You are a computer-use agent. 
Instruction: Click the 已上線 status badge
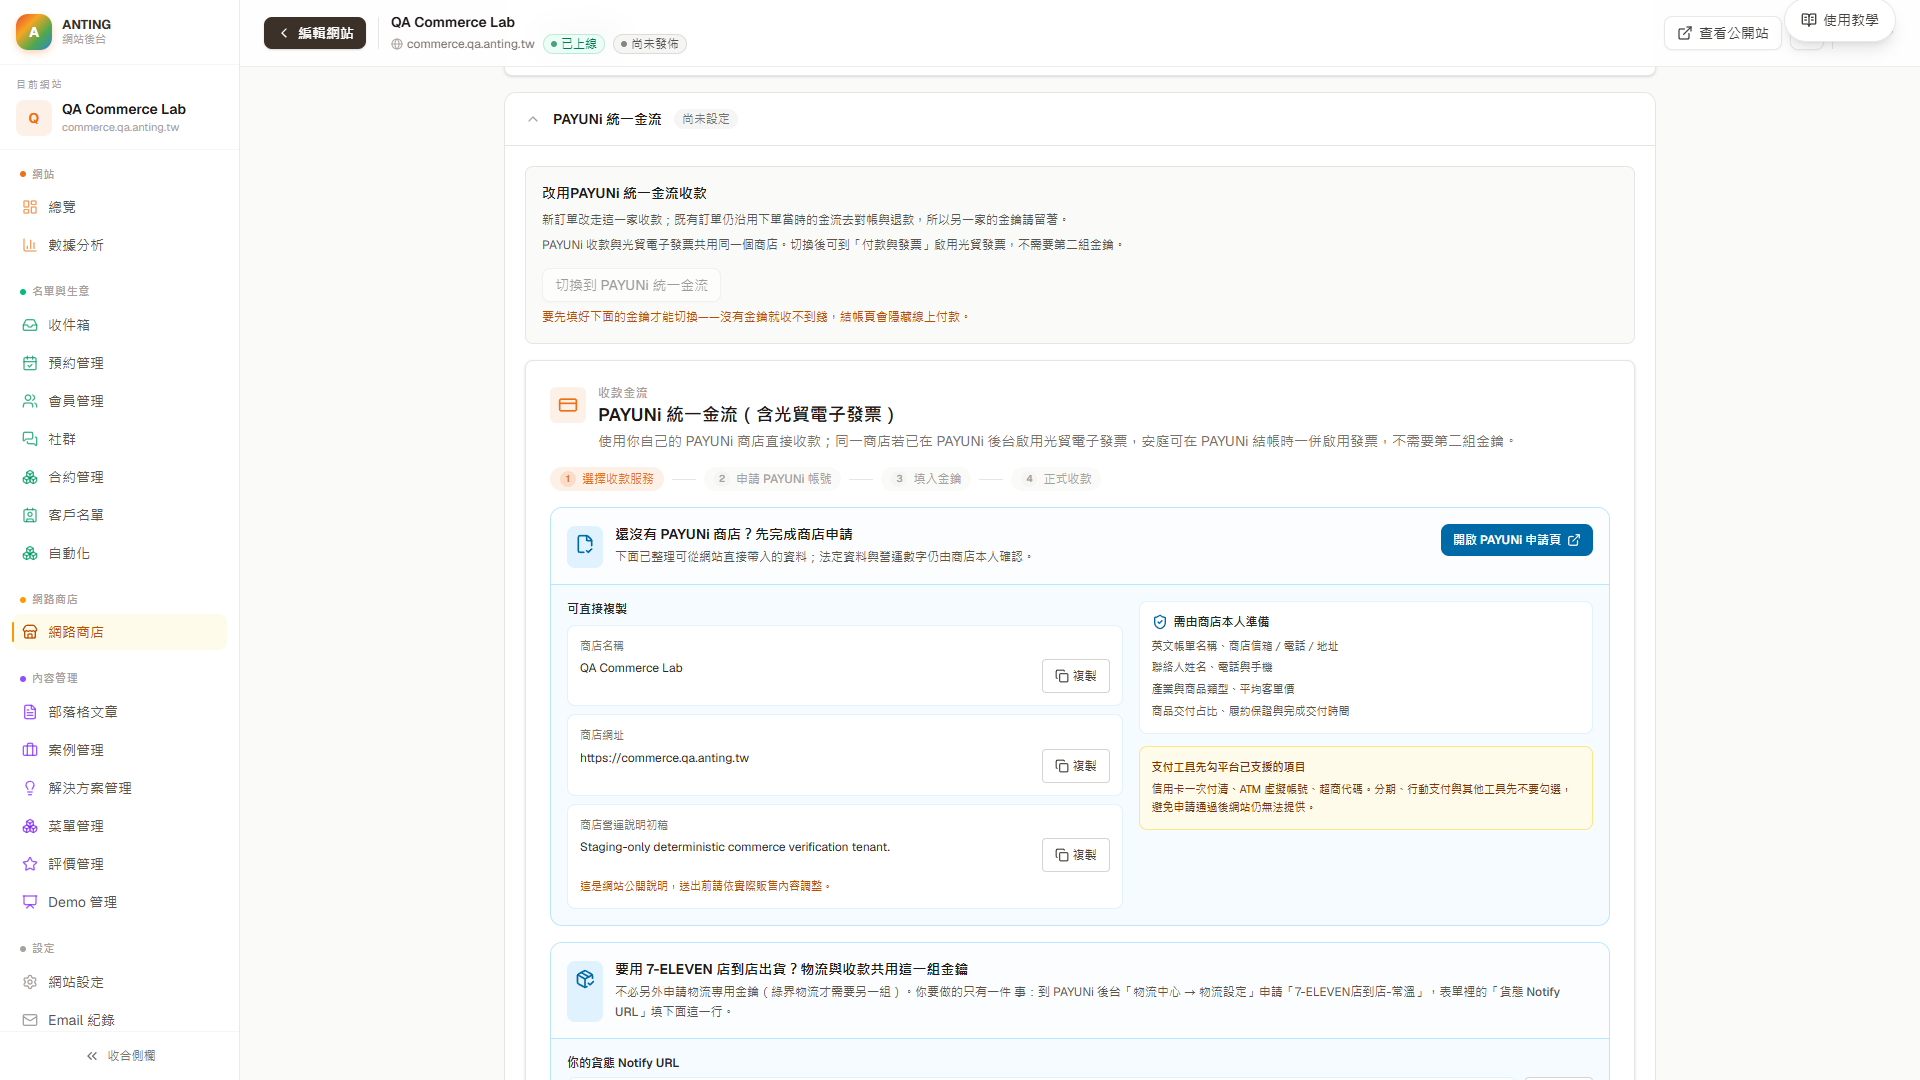click(574, 44)
